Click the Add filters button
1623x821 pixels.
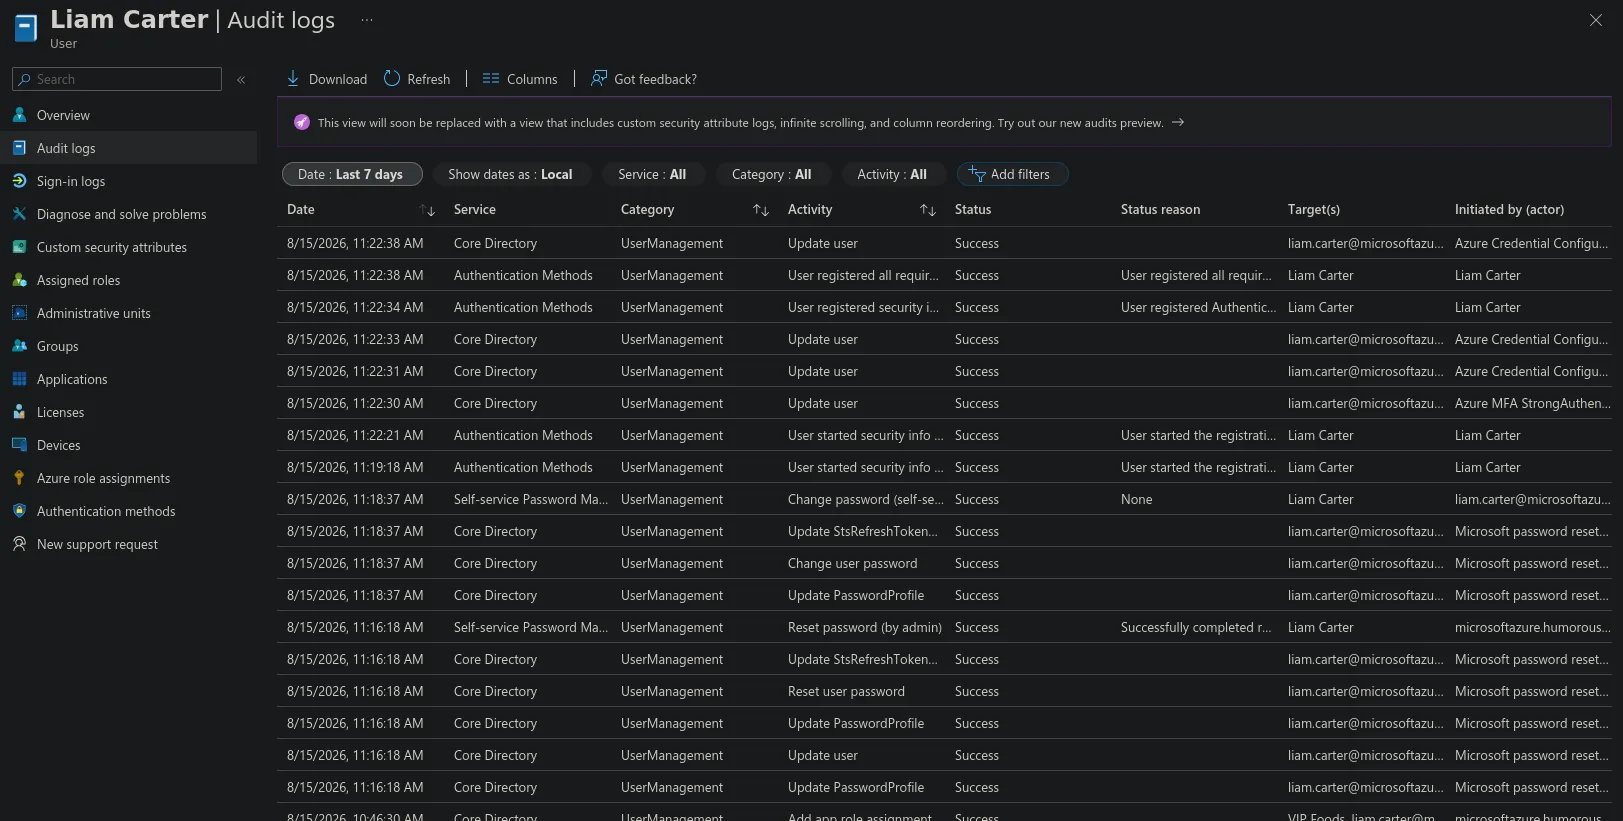pos(1012,174)
